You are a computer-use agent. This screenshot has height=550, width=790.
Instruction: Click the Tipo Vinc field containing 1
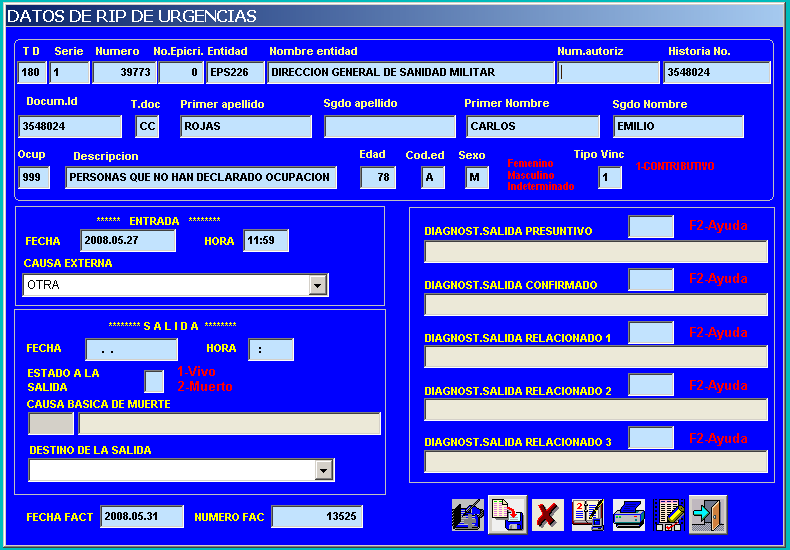610,177
